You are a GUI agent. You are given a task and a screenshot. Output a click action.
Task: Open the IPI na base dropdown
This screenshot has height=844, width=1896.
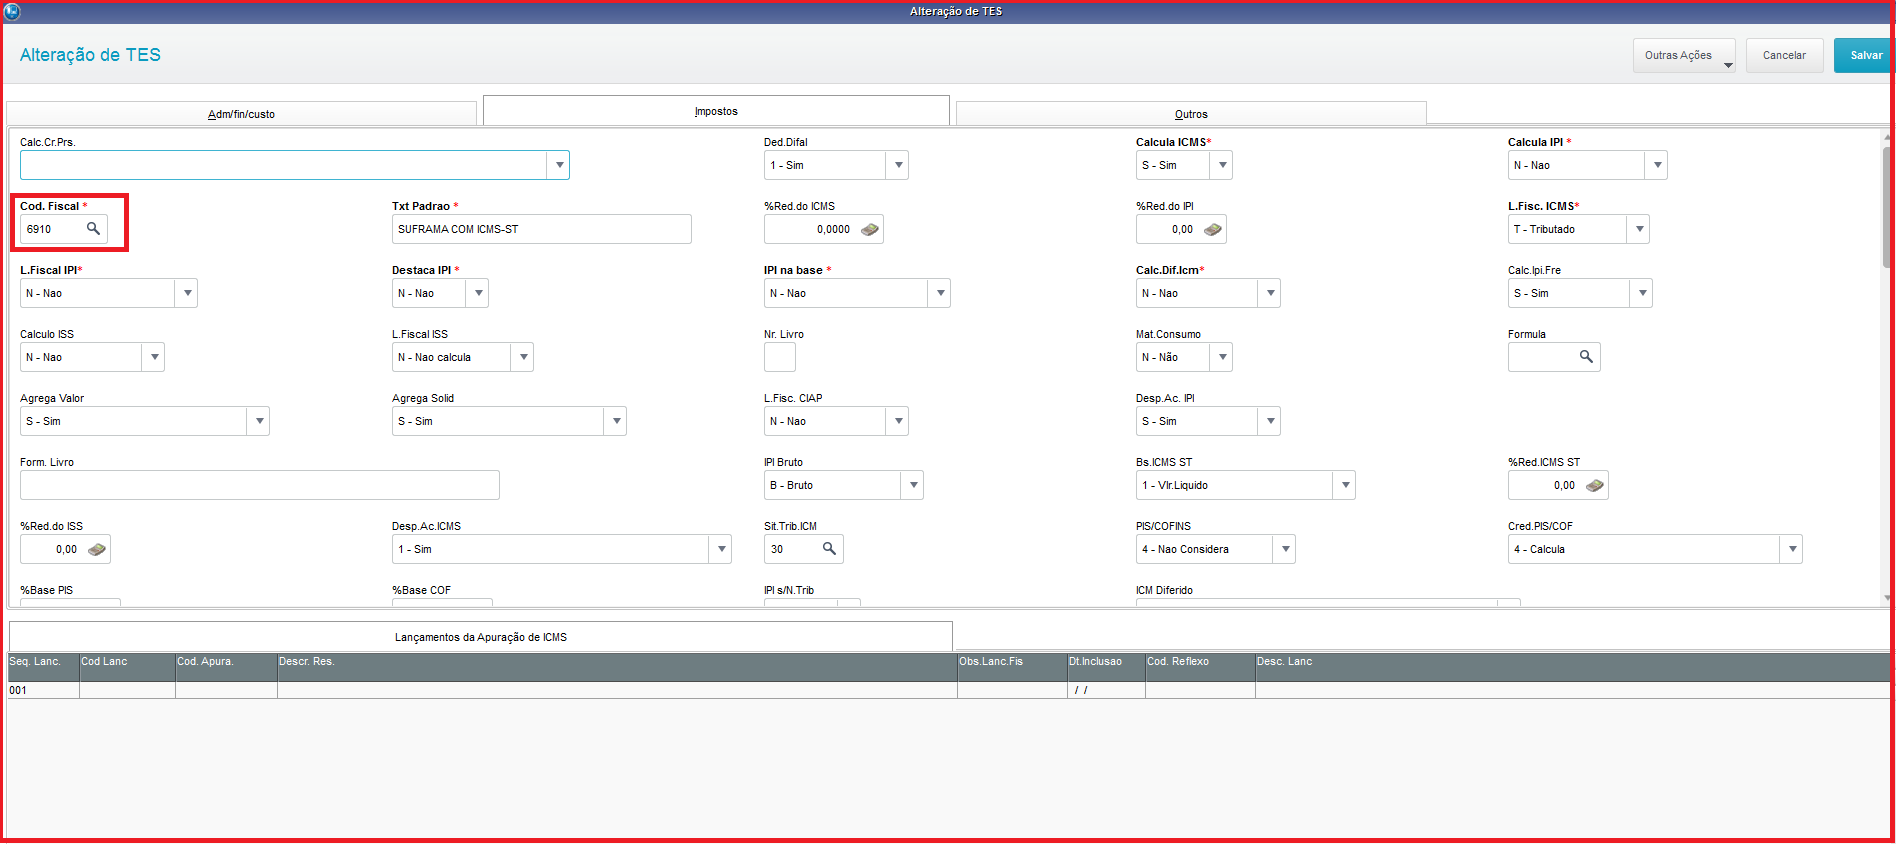939,293
